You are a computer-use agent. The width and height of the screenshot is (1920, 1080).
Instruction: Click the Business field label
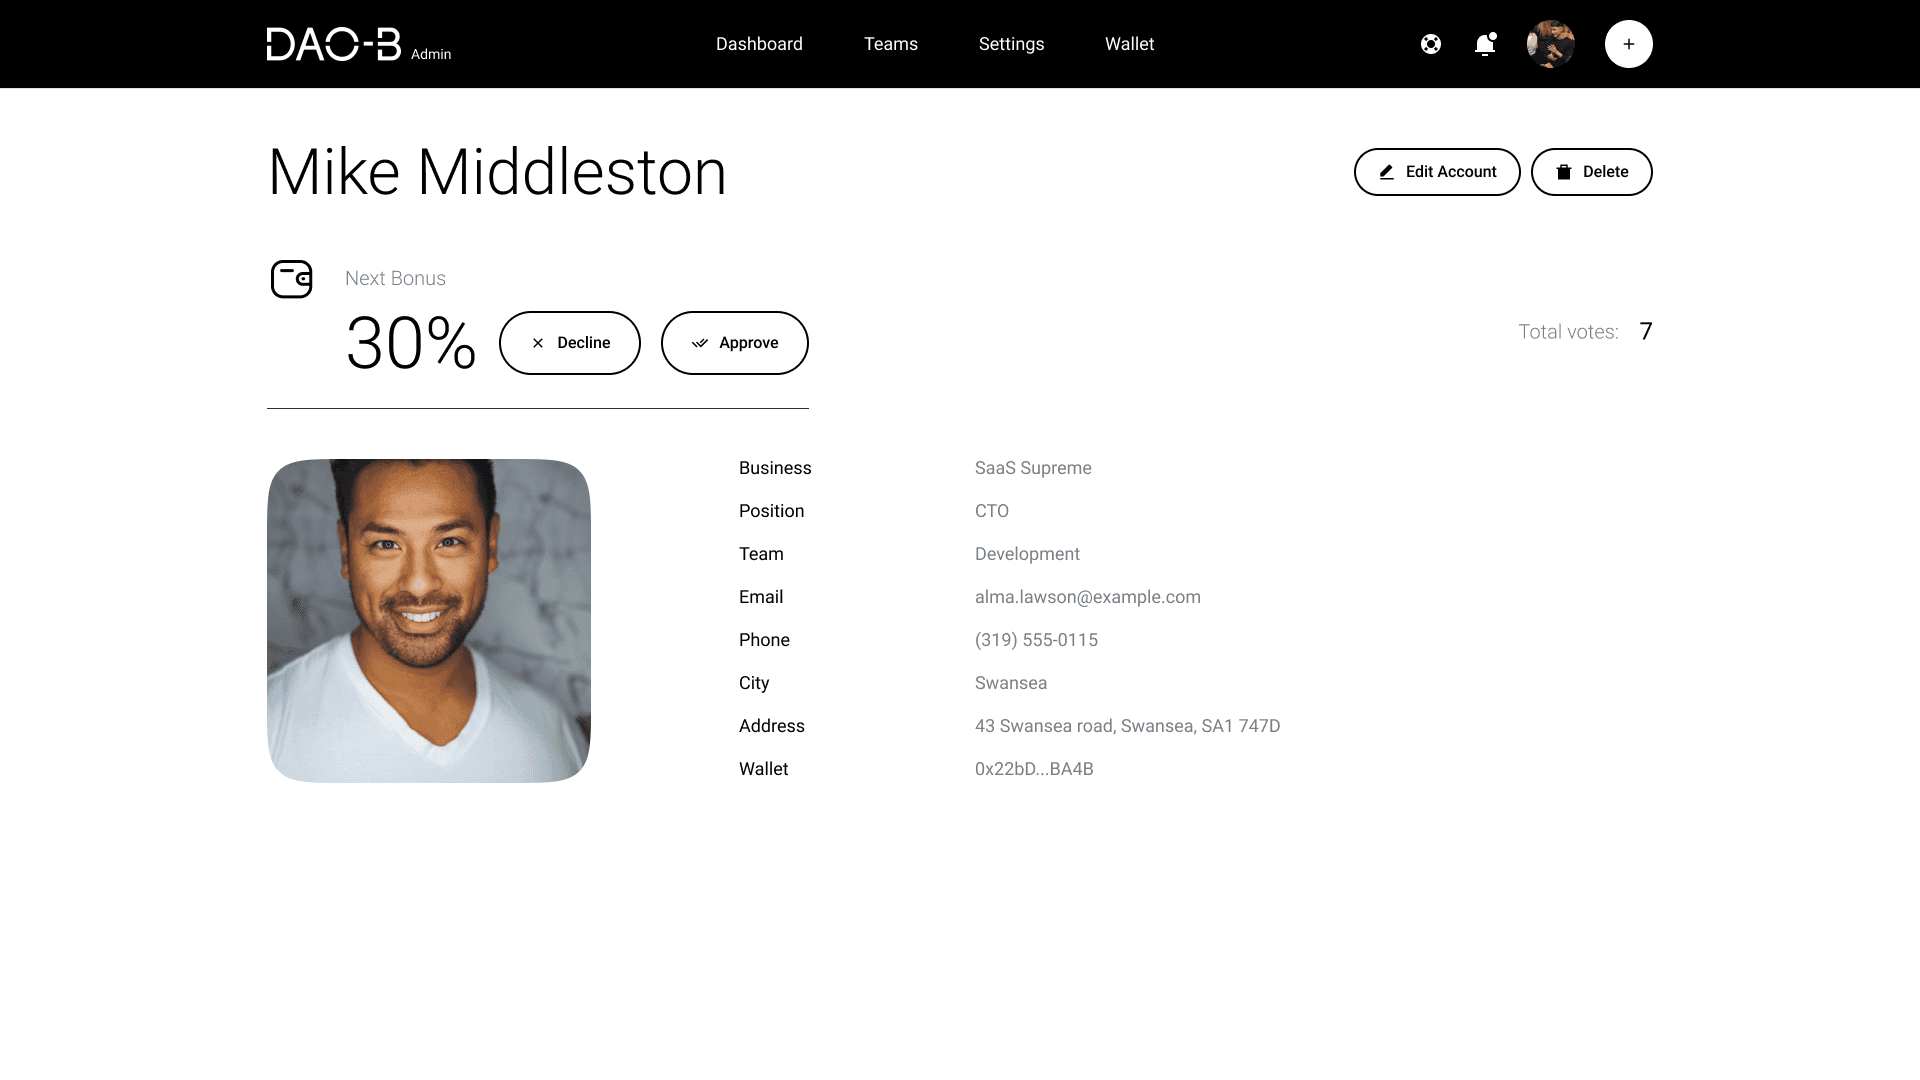pos(775,468)
